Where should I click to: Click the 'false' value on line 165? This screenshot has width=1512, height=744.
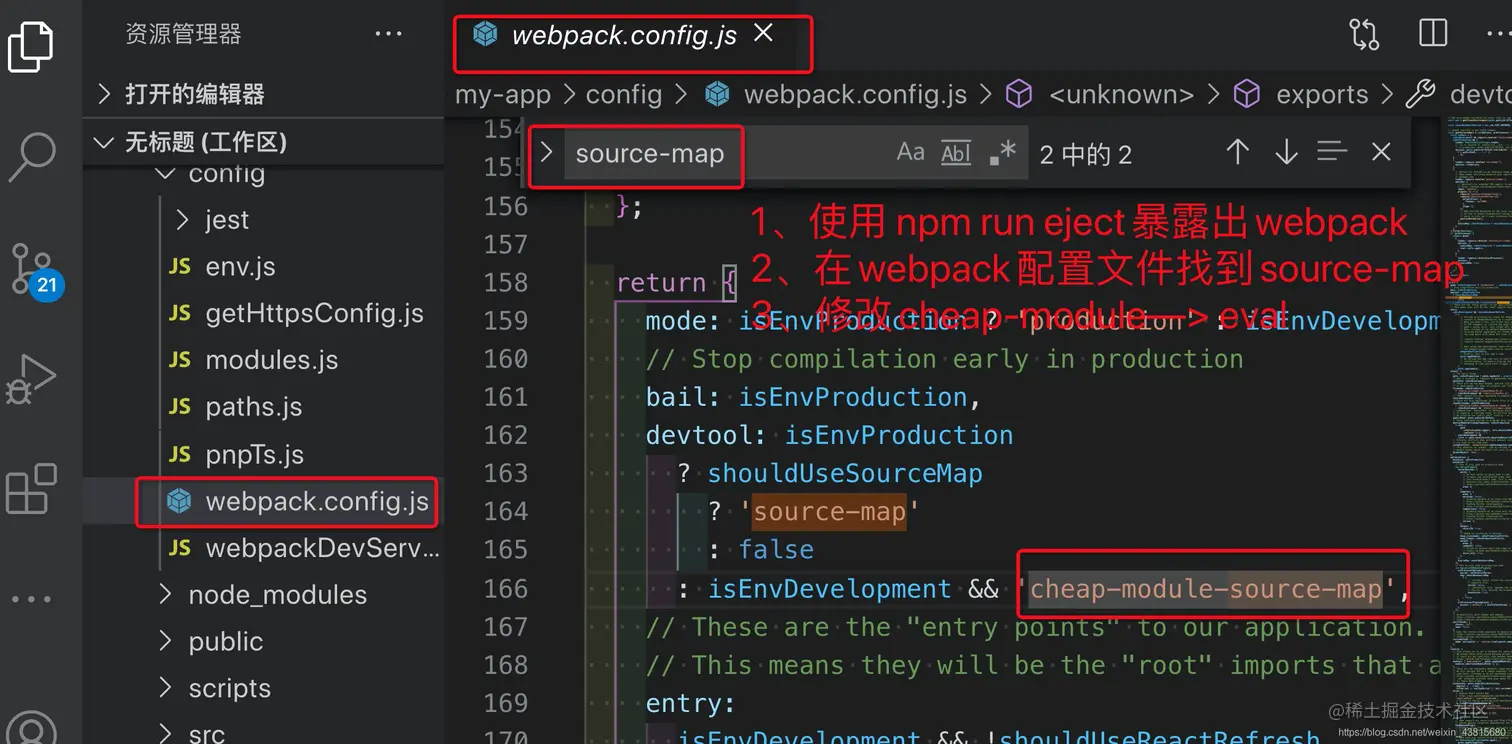click(x=776, y=549)
